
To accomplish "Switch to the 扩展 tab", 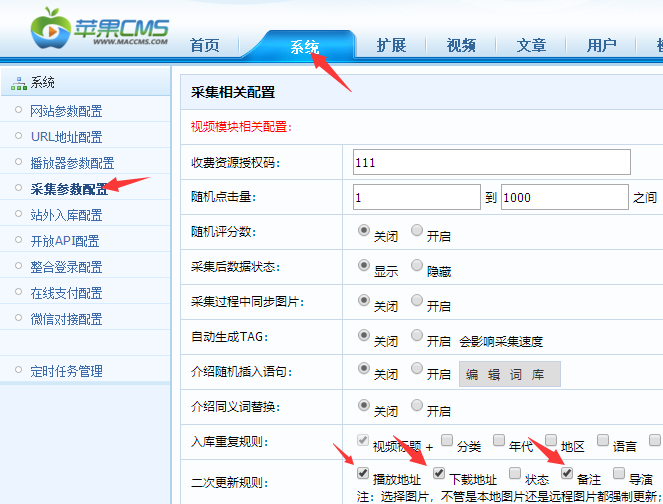I will [x=391, y=45].
